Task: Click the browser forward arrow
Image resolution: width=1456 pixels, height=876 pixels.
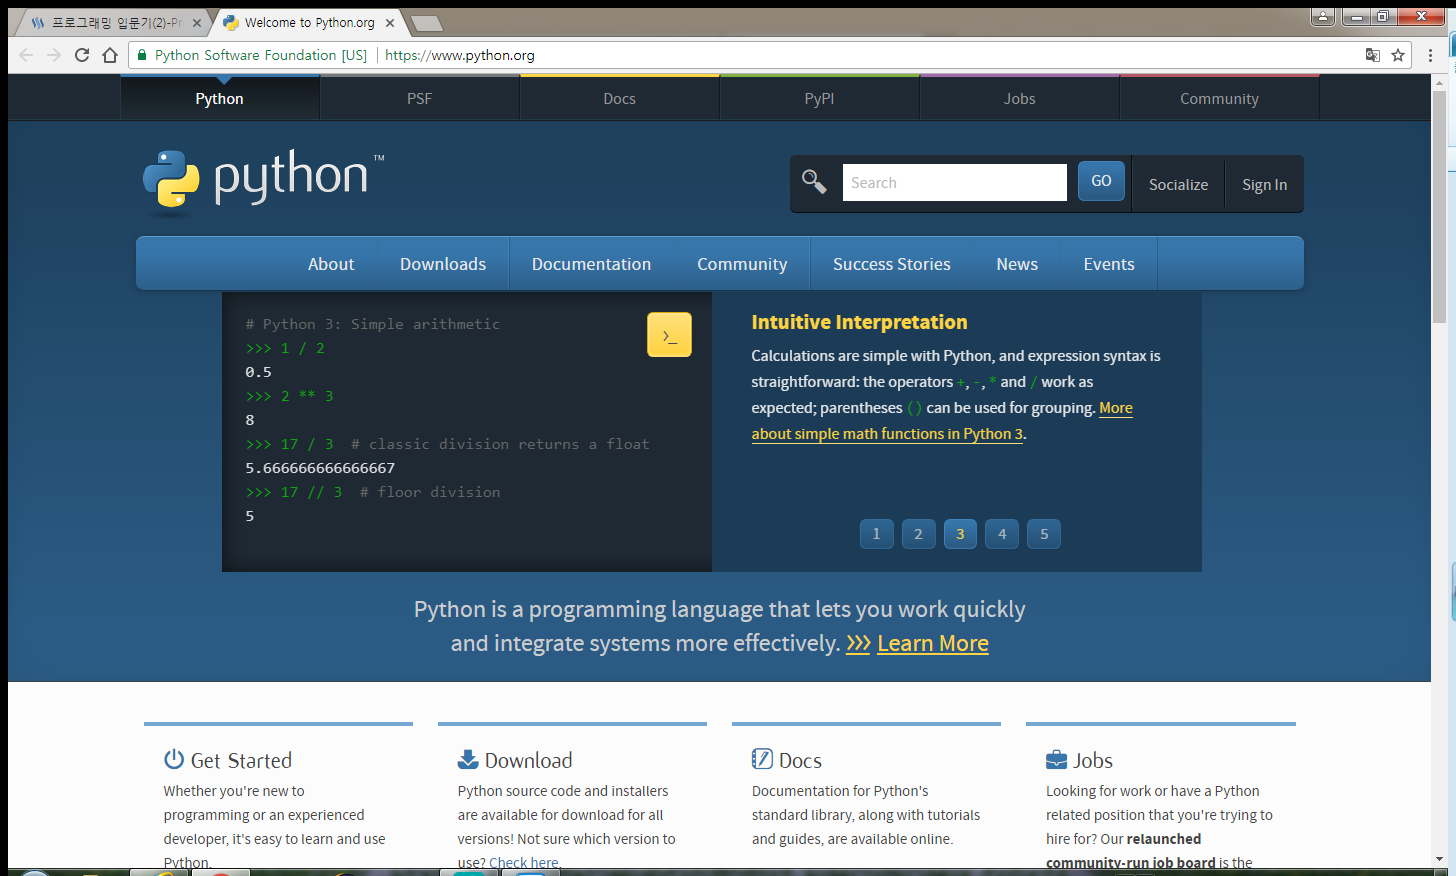Action: coord(54,55)
